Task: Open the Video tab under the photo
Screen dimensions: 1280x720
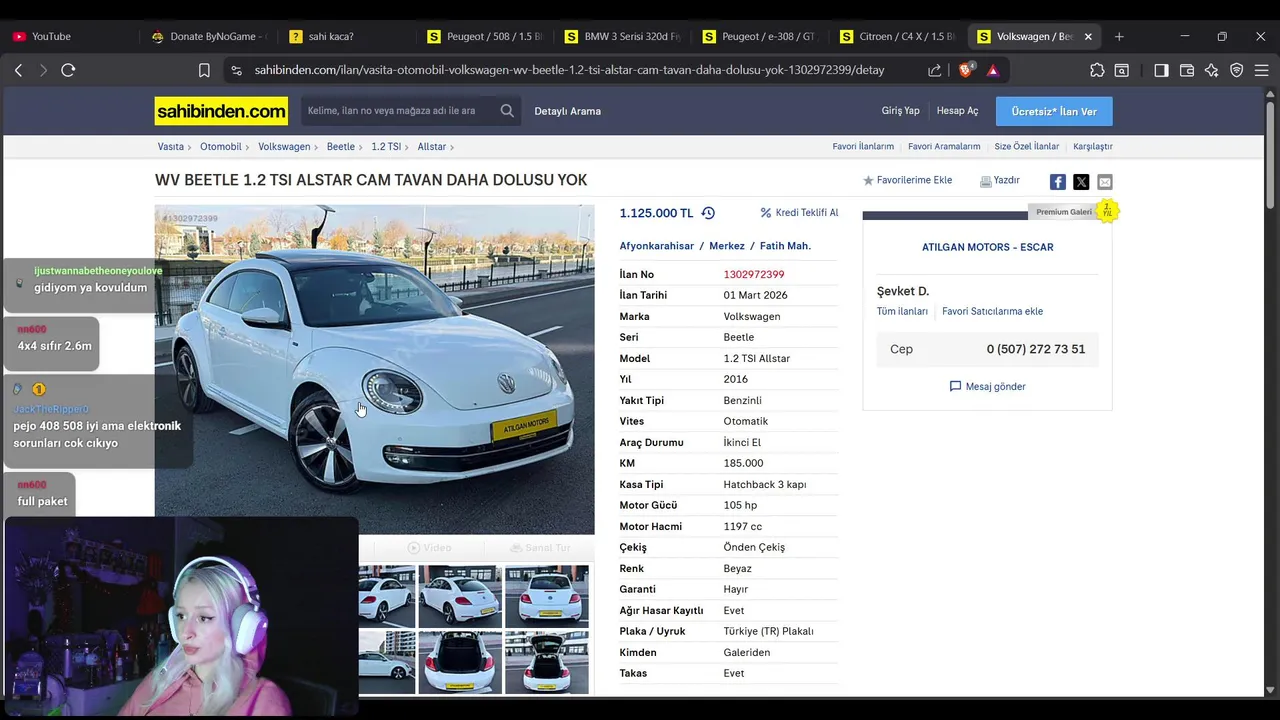Action: click(429, 548)
